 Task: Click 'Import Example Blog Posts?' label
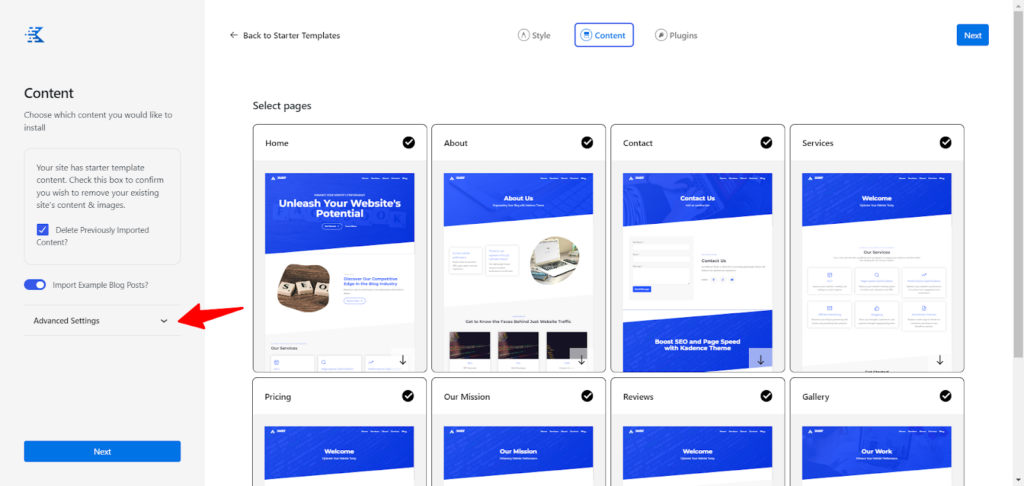[x=100, y=285]
